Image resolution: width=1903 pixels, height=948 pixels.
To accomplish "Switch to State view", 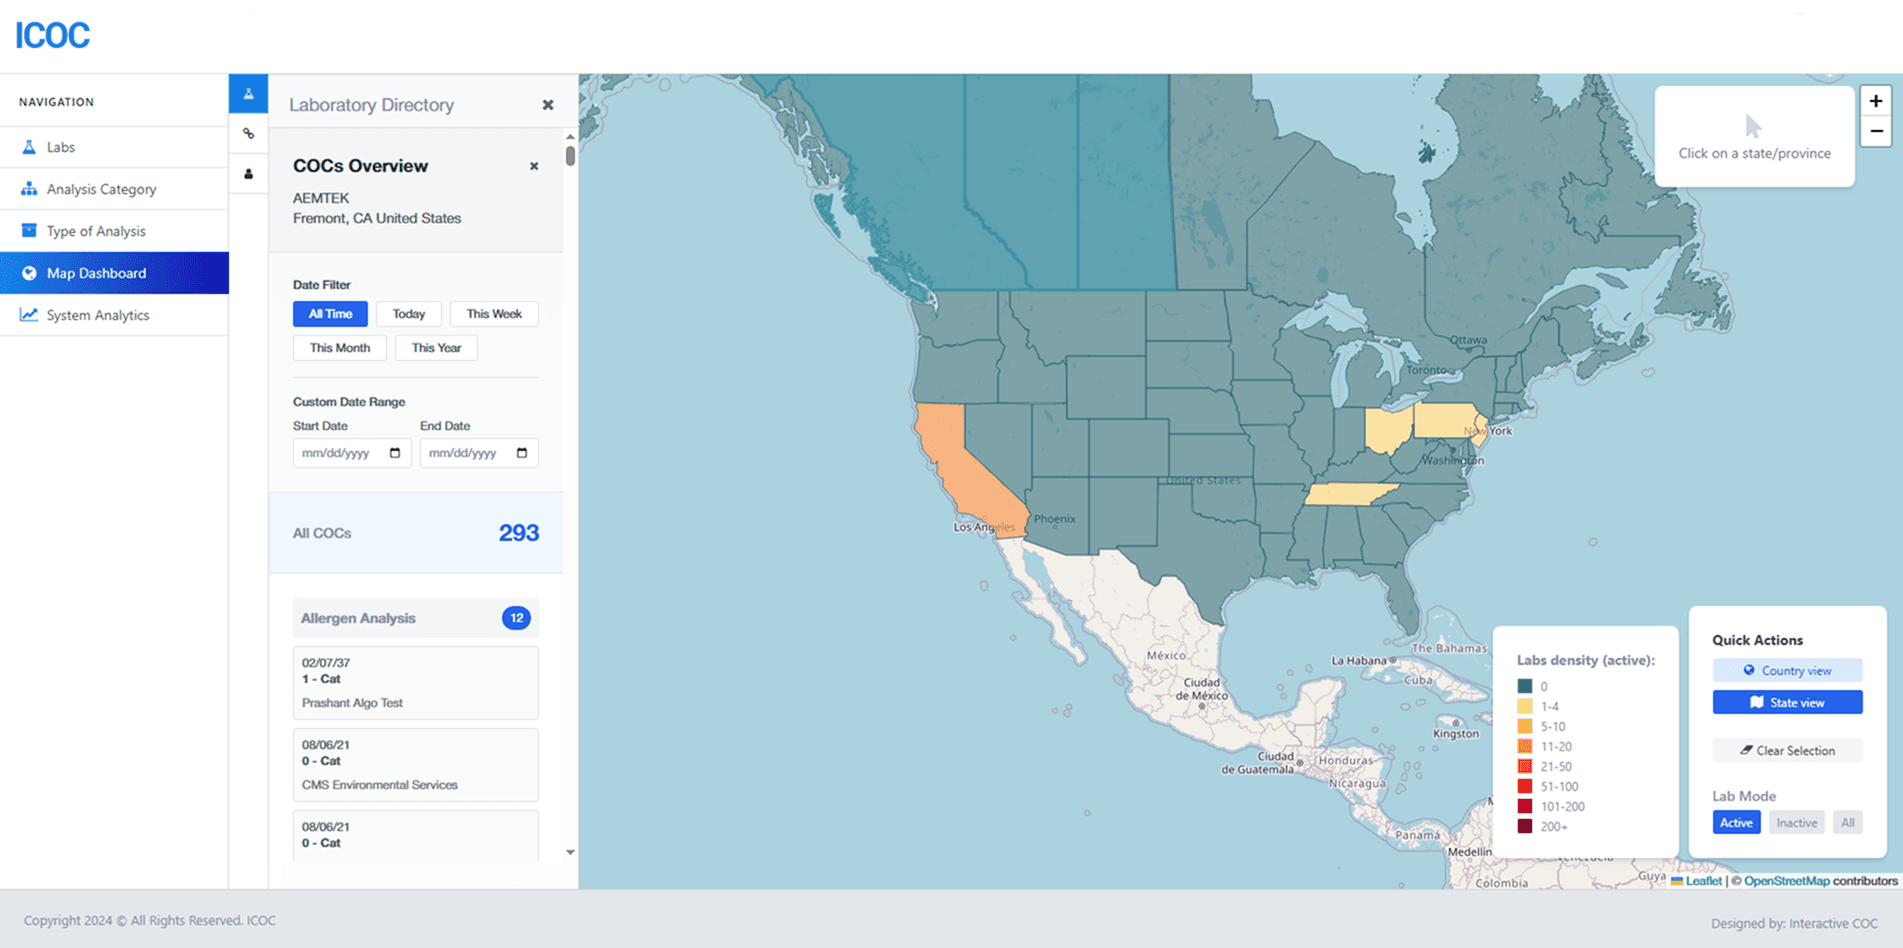I will pyautogui.click(x=1787, y=702).
